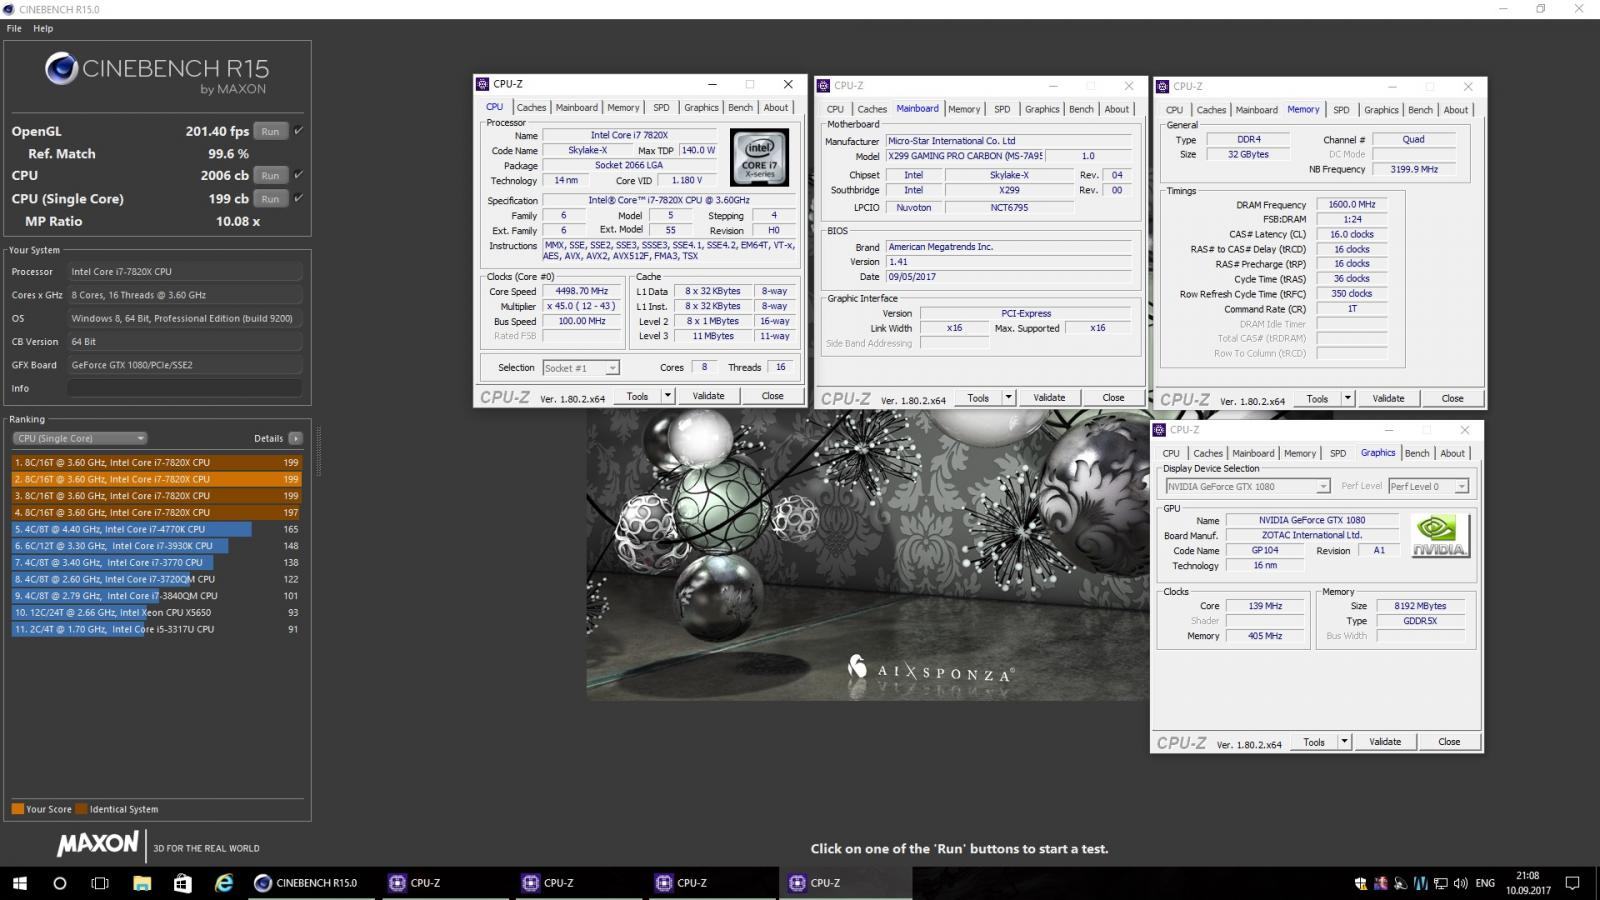Image resolution: width=1600 pixels, height=900 pixels.
Task: Click the MAXON logo at bottom left
Action: (x=97, y=845)
